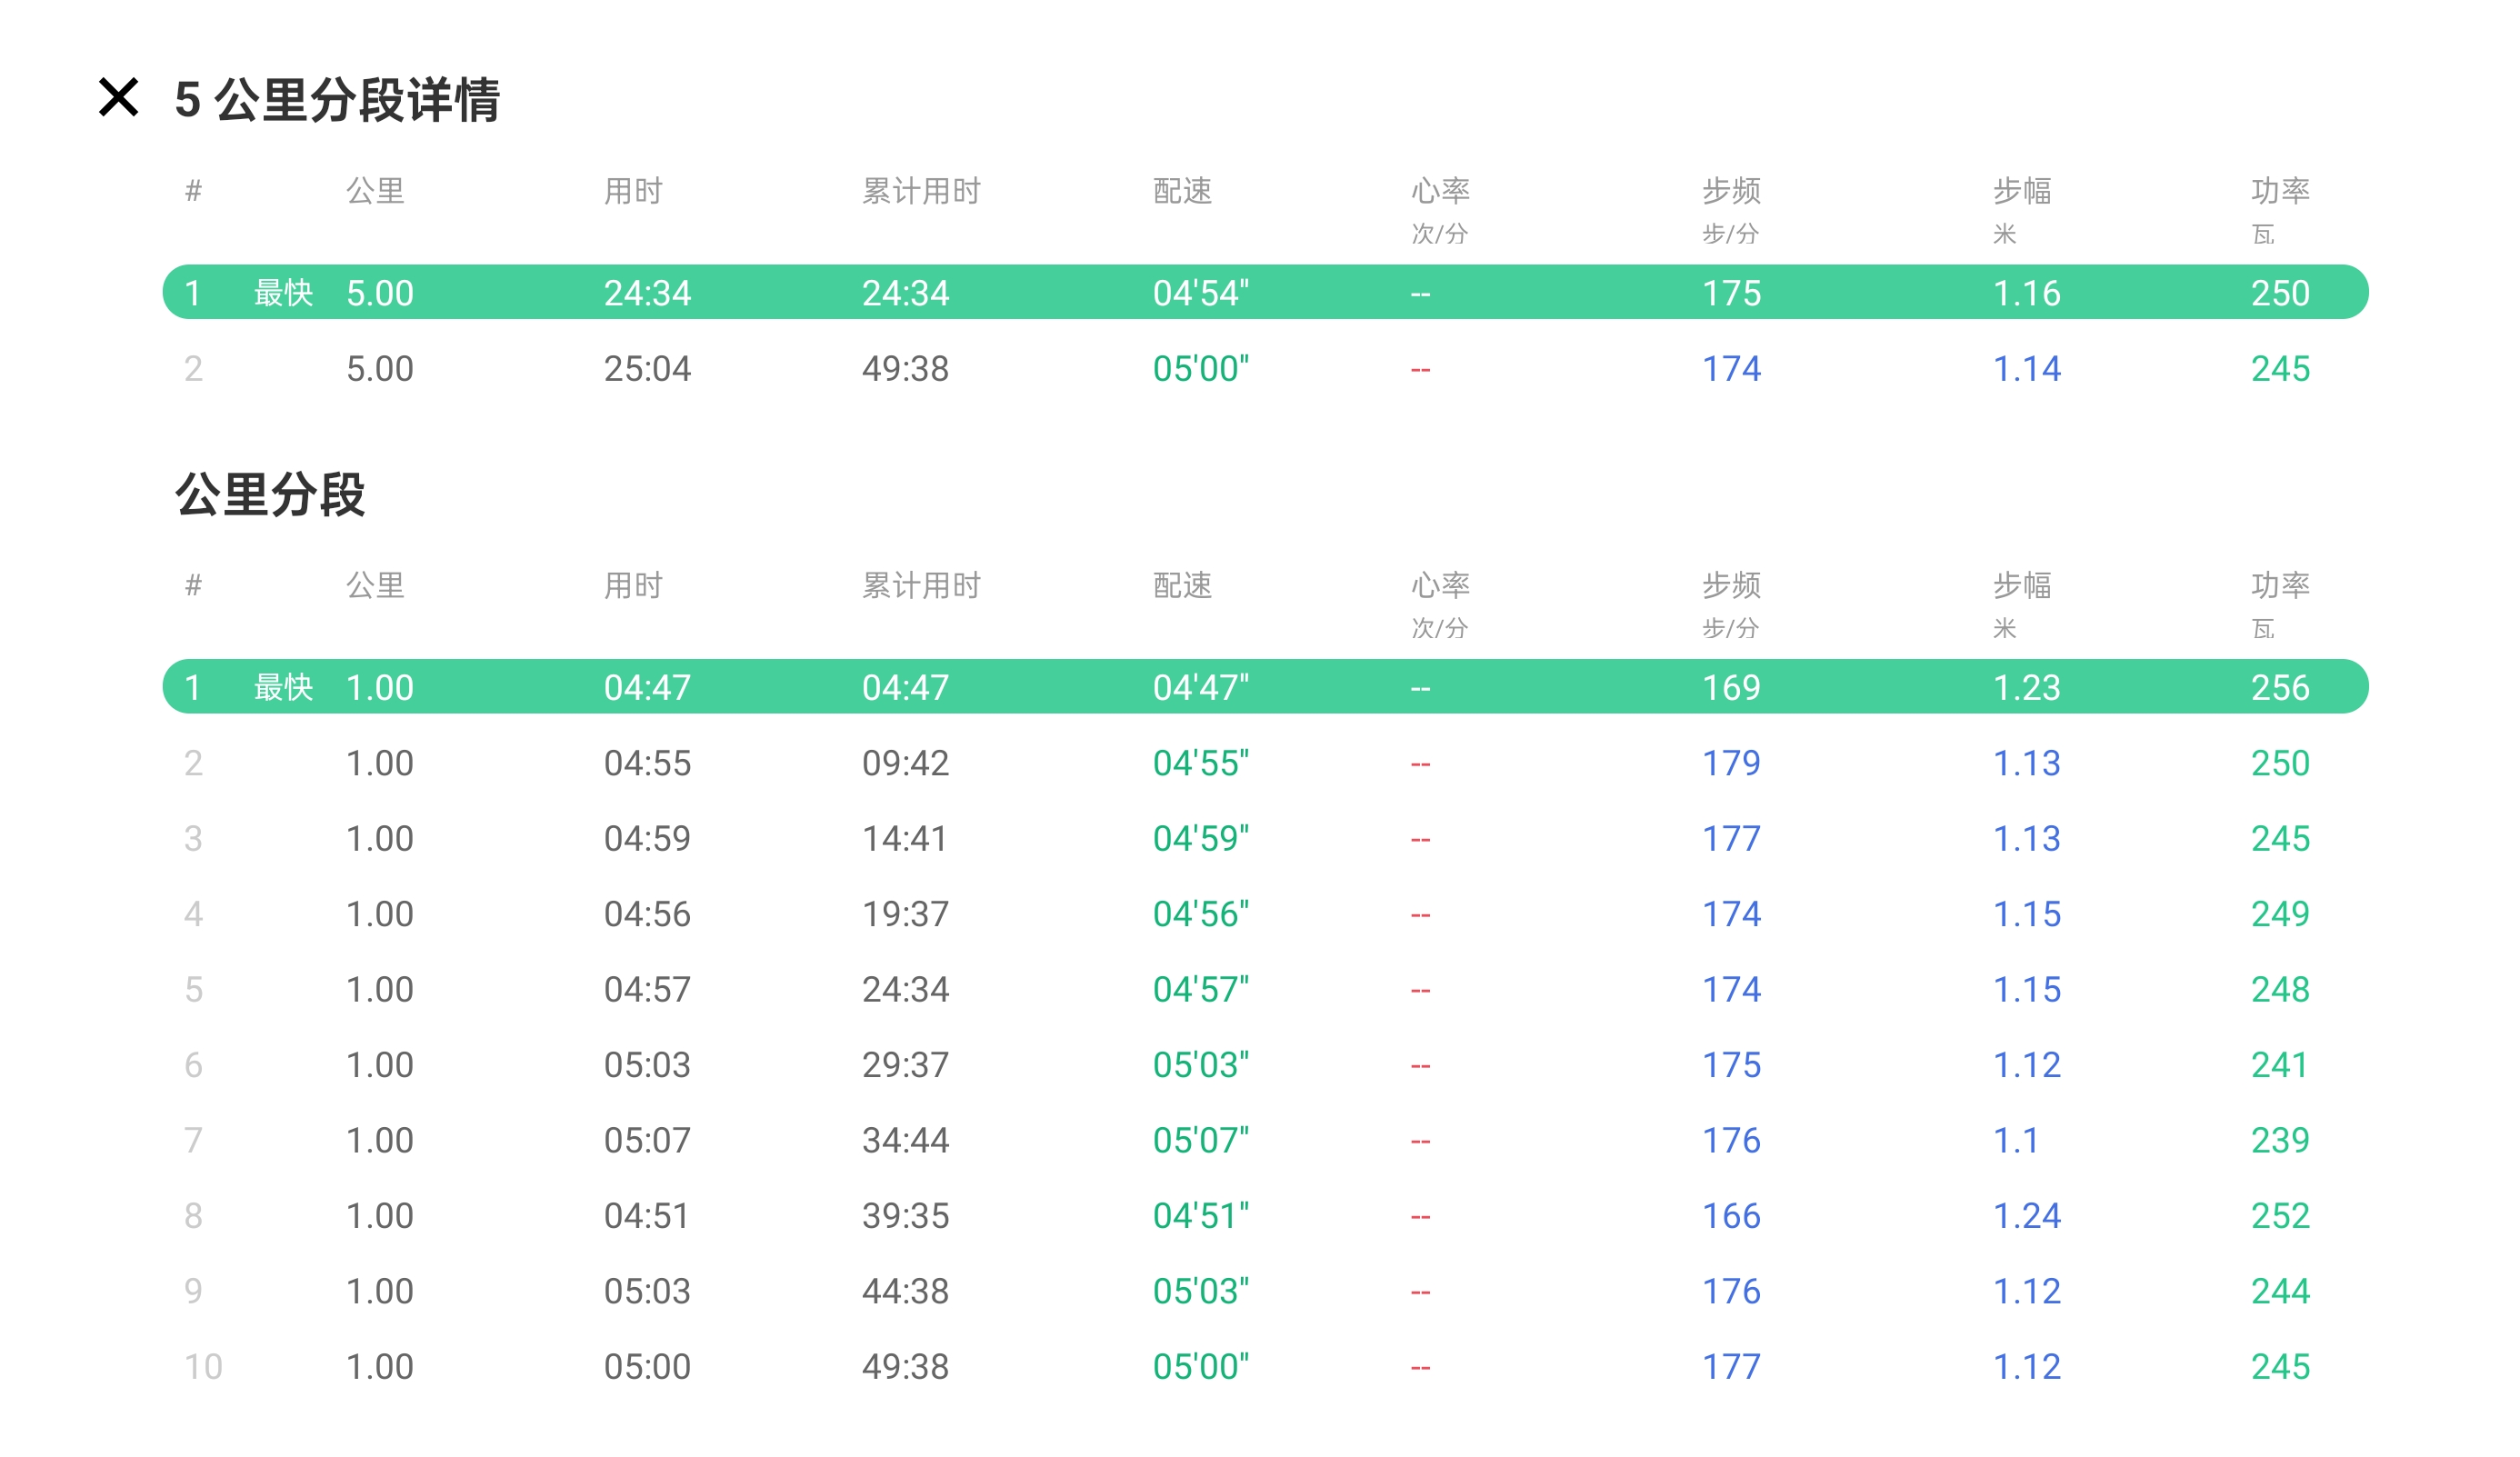The width and height of the screenshot is (2520, 1457).
Task: Click the 最快 badge in the 1.00 row
Action: (283, 686)
